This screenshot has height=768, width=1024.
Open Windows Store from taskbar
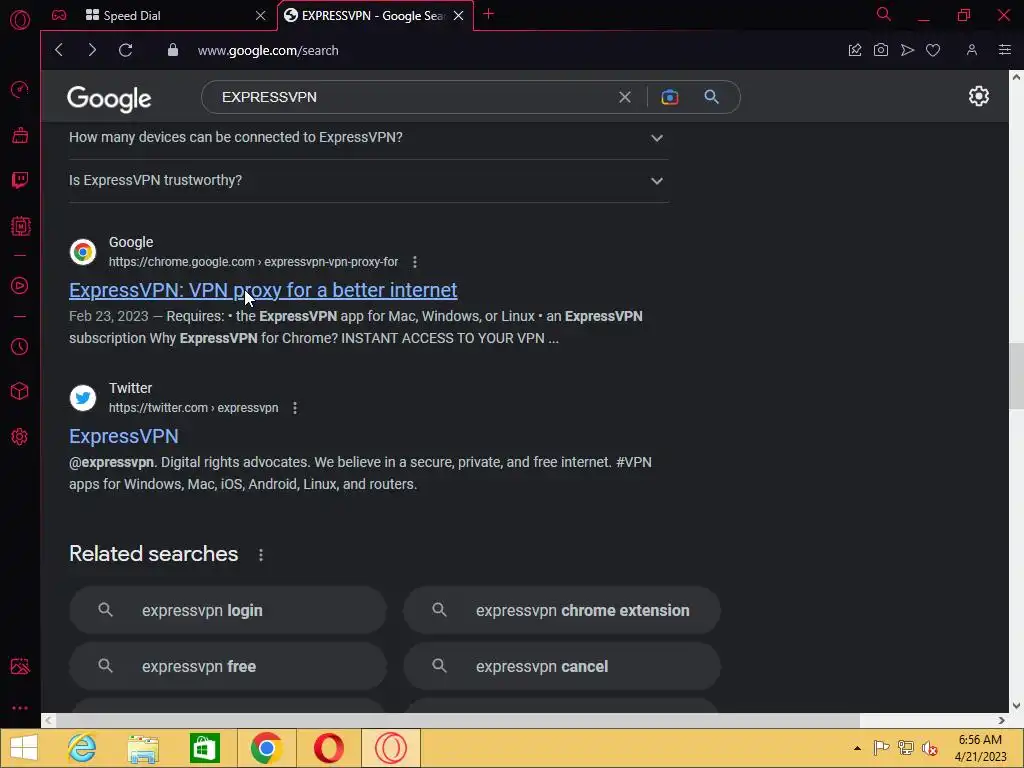click(x=204, y=748)
